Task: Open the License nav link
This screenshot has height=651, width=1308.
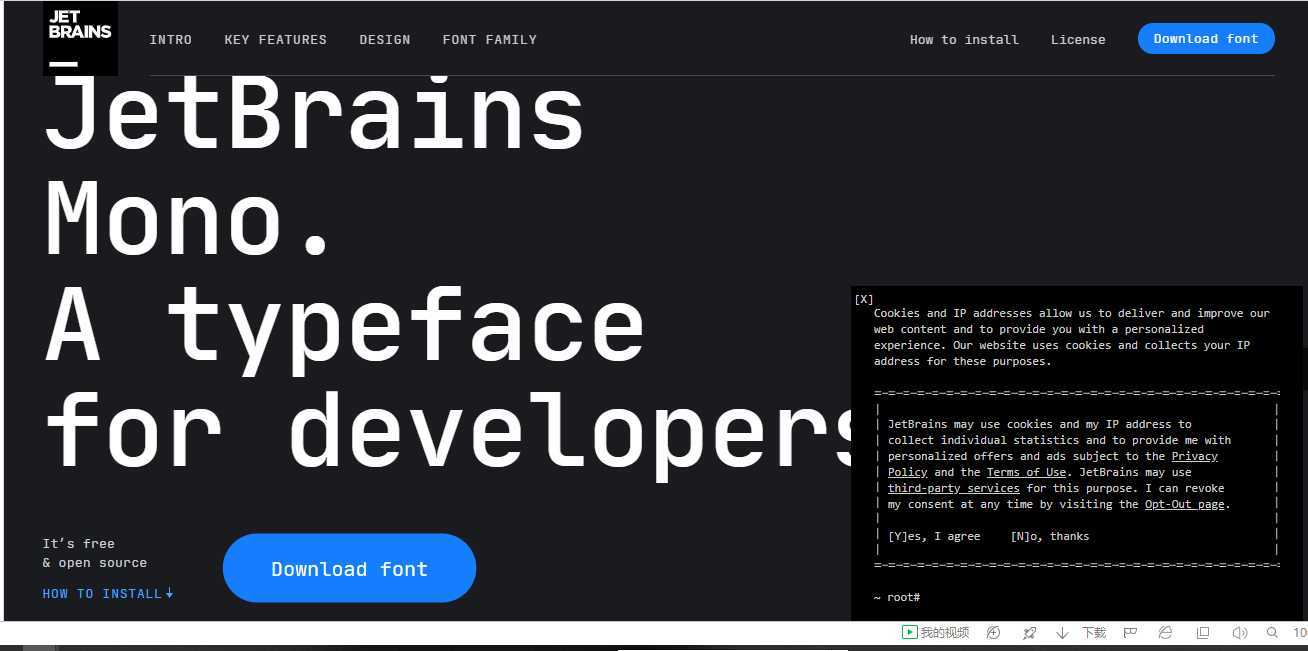Action: [x=1078, y=40]
